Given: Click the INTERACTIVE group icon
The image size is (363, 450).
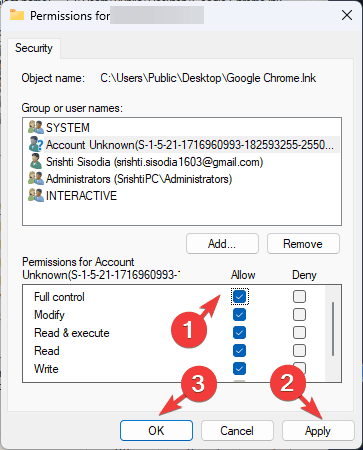Looking at the screenshot, I should click(x=36, y=196).
